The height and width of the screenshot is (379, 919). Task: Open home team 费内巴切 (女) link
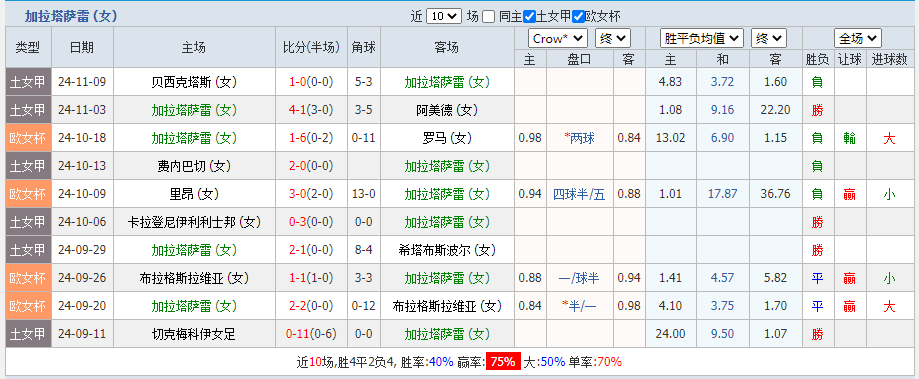194,166
